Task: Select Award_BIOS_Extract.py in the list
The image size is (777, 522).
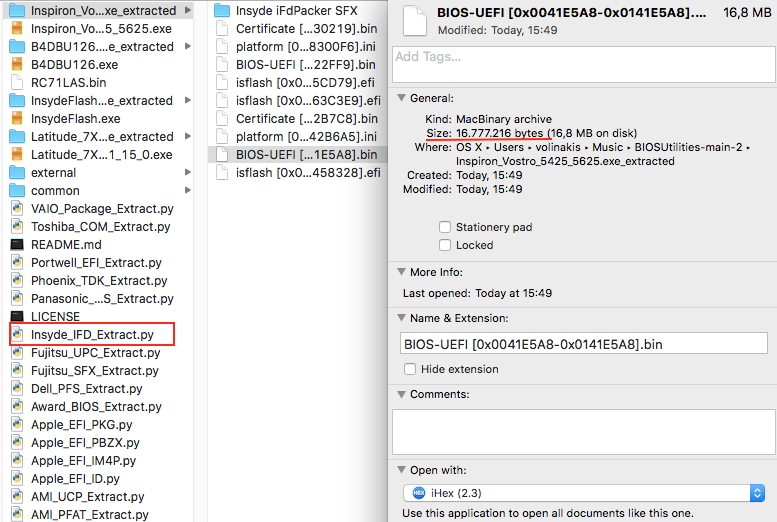Action: coord(96,406)
